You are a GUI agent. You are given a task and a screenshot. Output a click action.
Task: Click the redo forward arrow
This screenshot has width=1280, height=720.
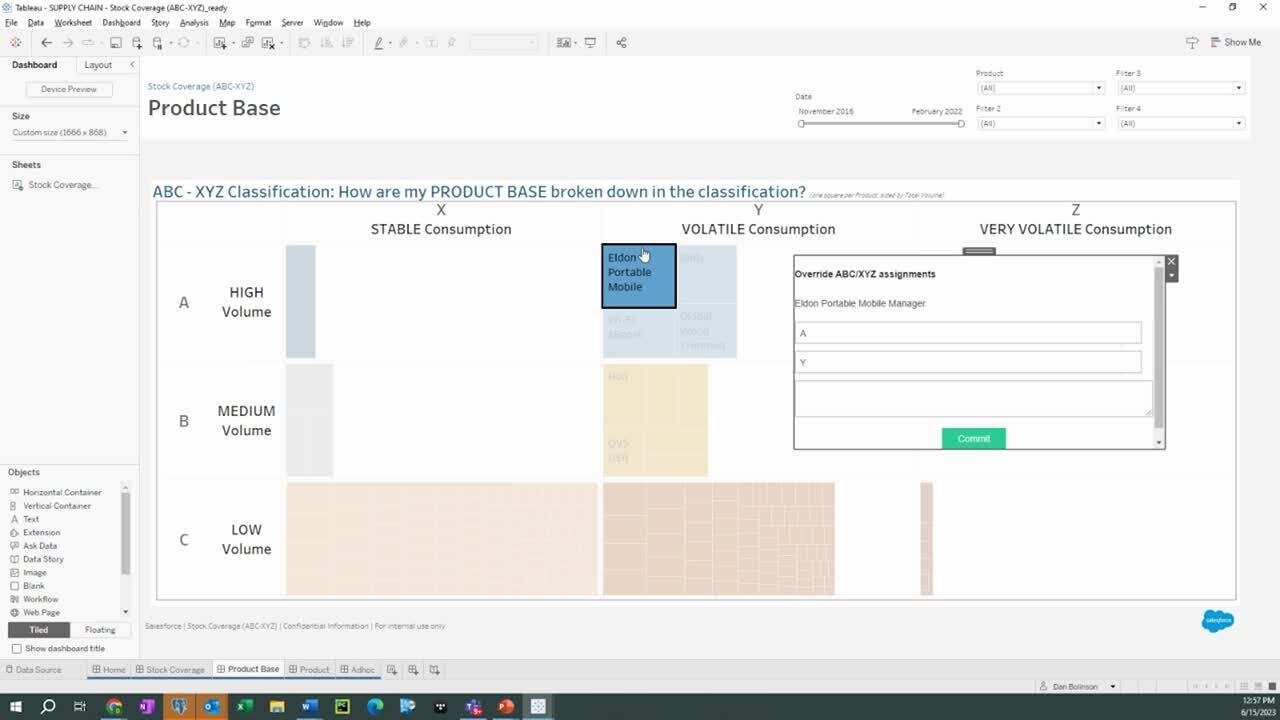pyautogui.click(x=68, y=42)
